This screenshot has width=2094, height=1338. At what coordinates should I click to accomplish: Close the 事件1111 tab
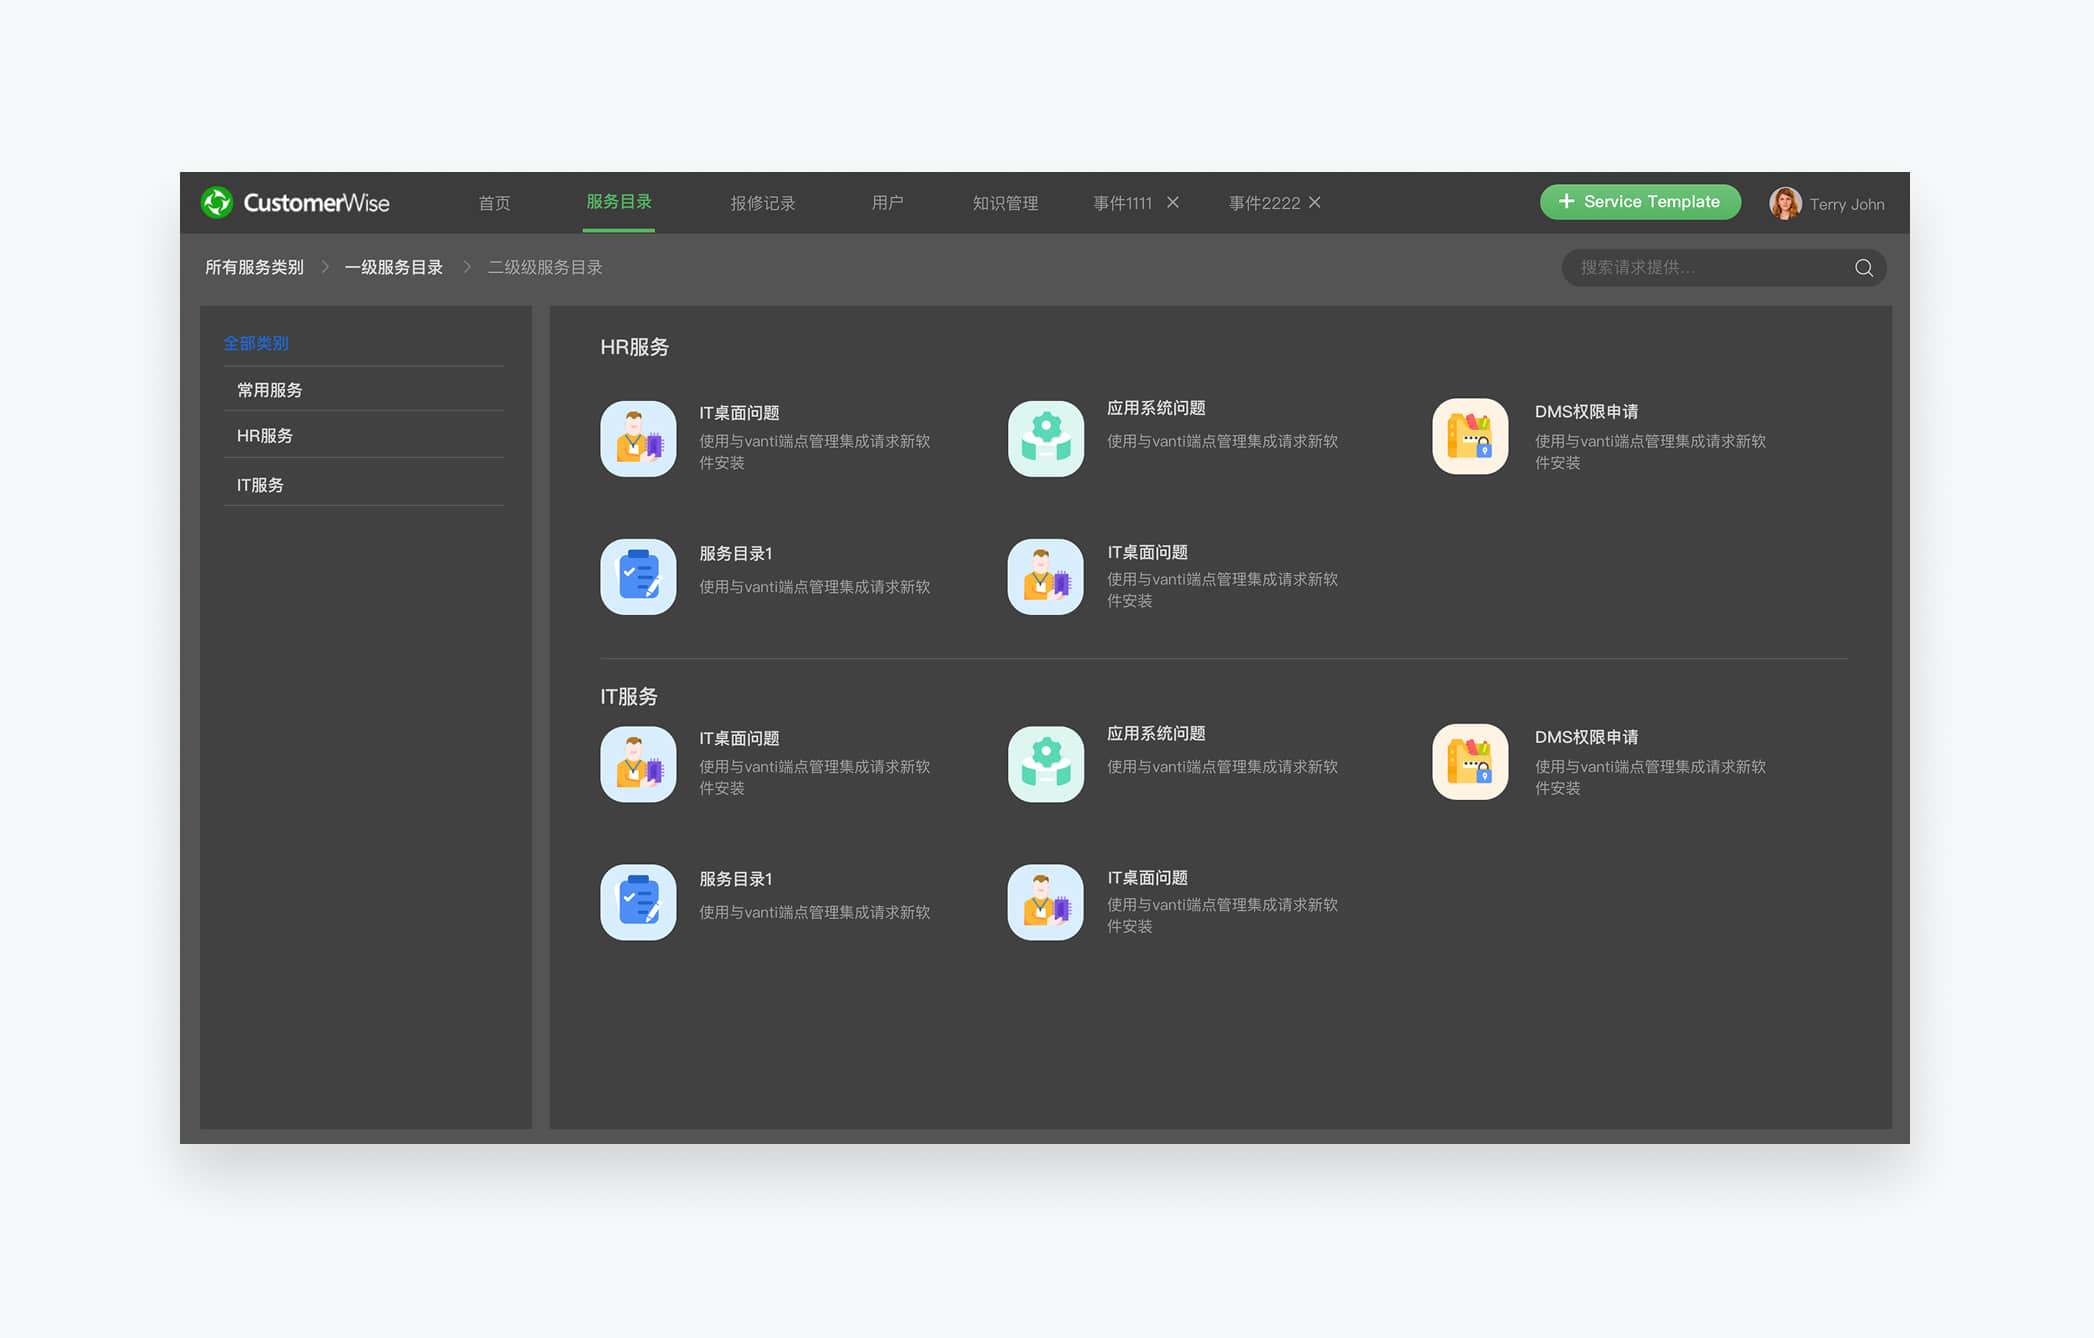[x=1173, y=202]
